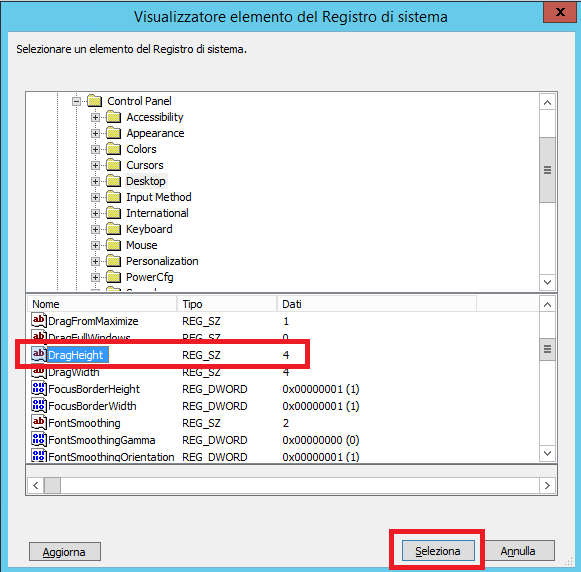
Task: Click the horizontal scrollbar right arrow
Action: click(547, 485)
